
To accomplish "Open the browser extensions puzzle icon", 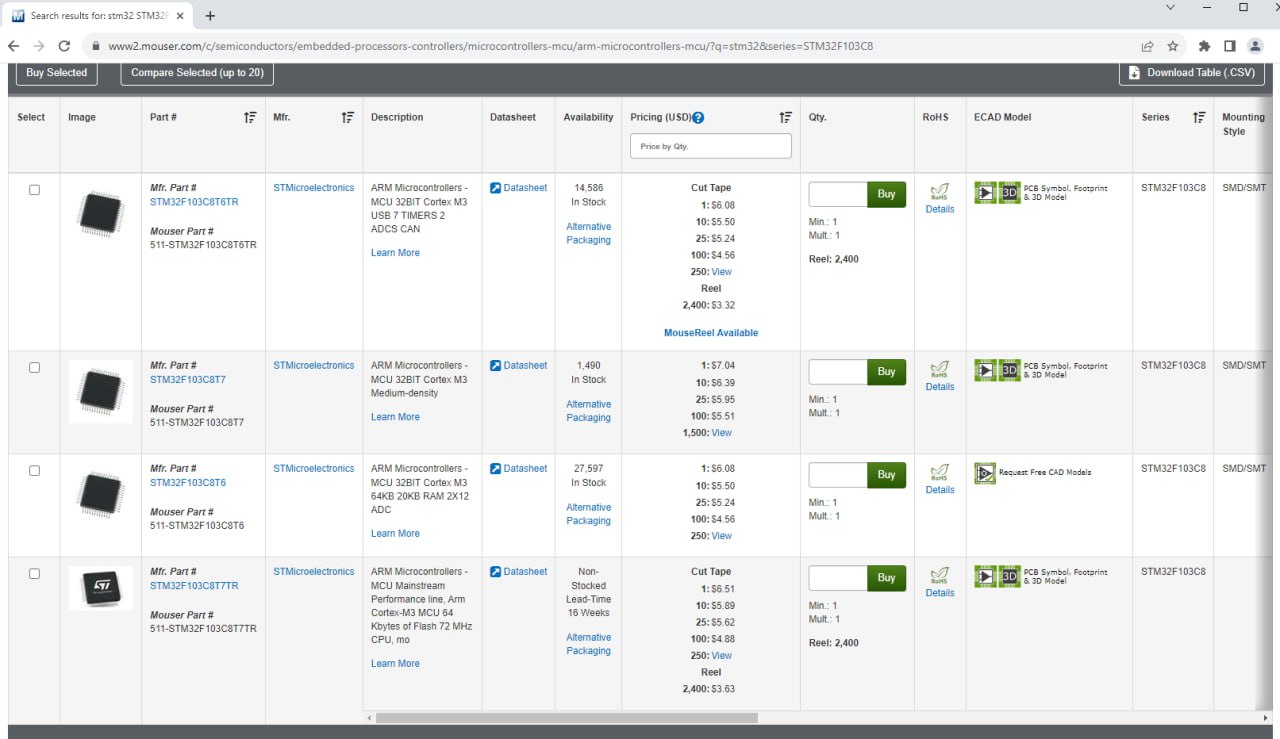I will (1204, 46).
